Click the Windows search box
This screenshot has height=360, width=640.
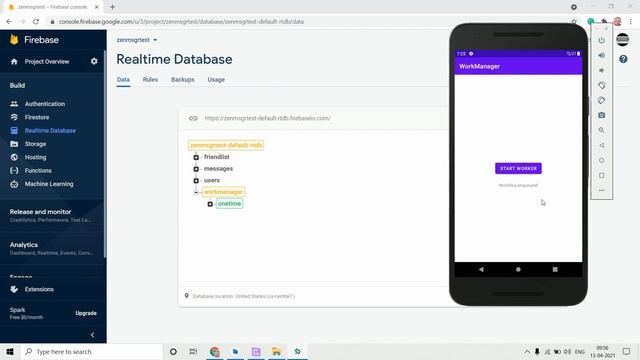pyautogui.click(x=92, y=351)
